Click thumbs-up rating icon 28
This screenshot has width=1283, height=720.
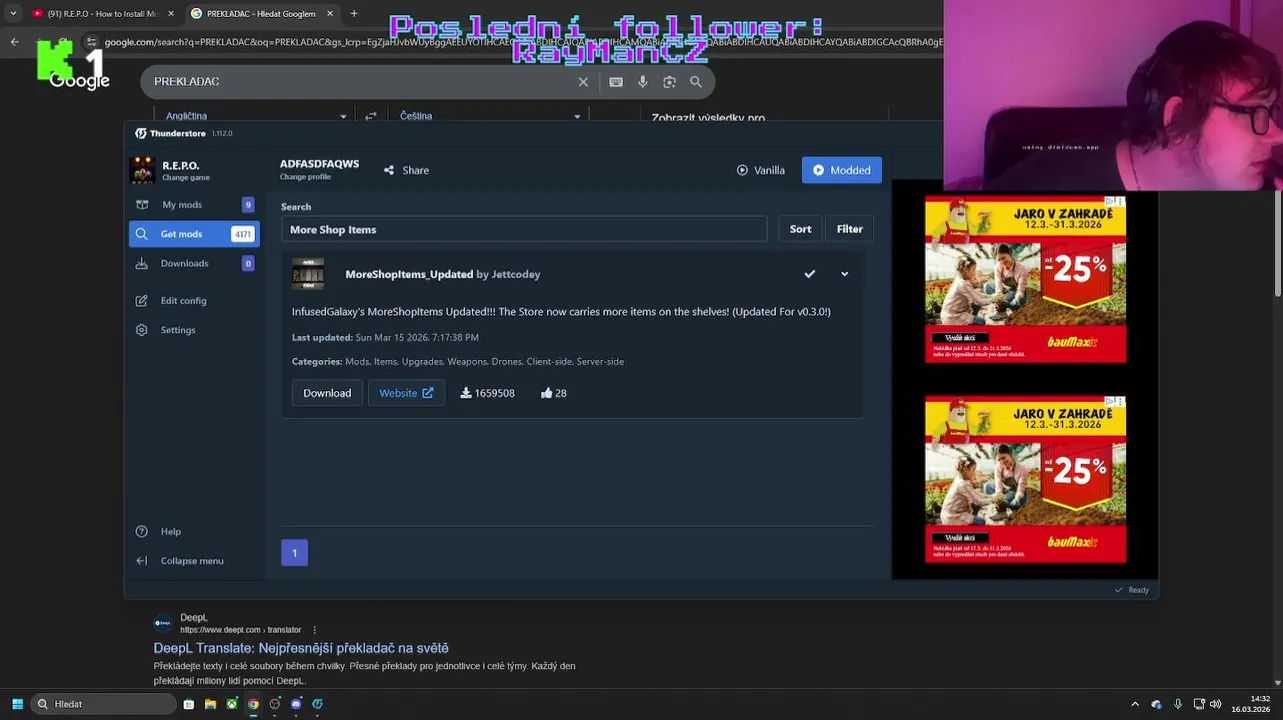point(547,393)
